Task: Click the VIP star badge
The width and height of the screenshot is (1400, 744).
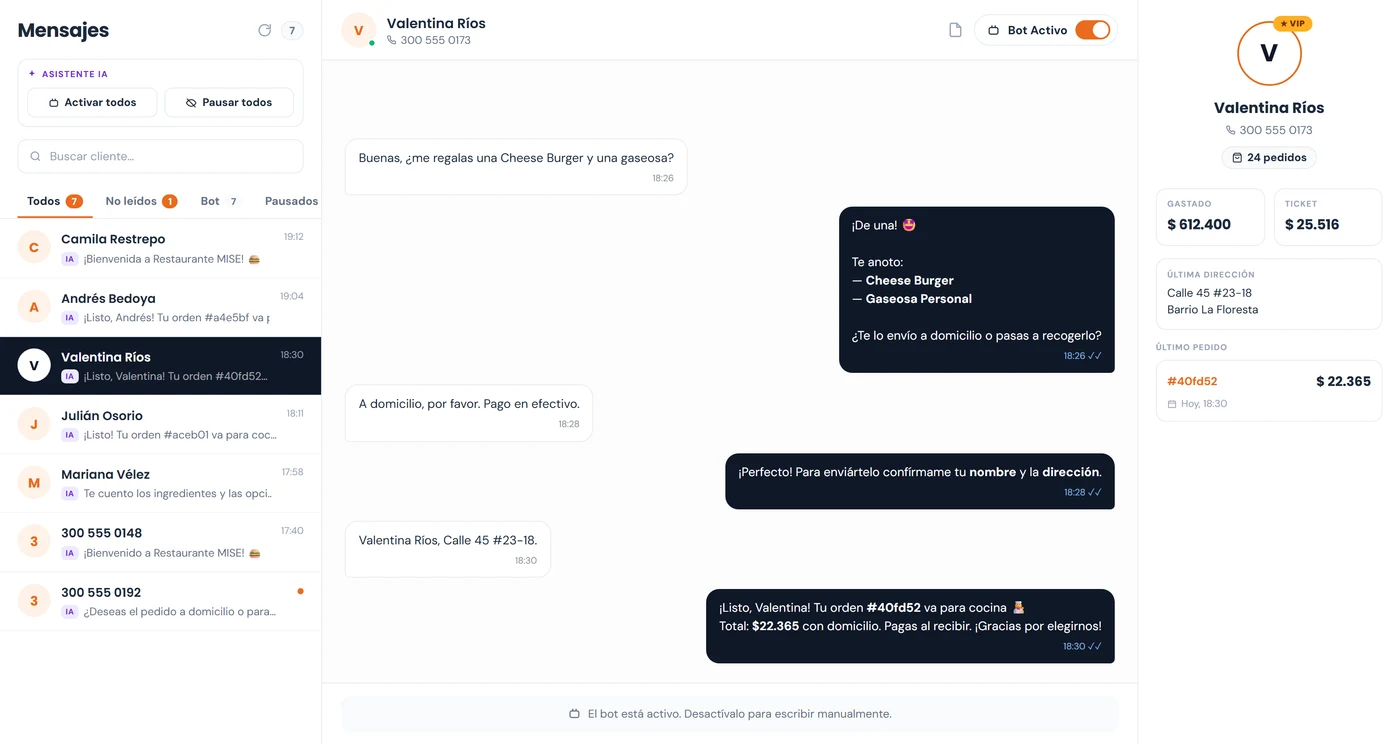Action: [x=1292, y=23]
